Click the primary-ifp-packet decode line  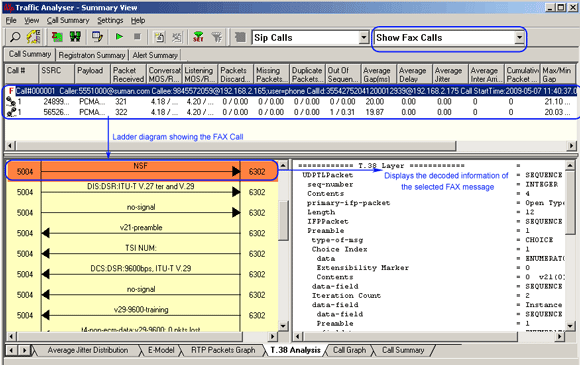(x=348, y=203)
